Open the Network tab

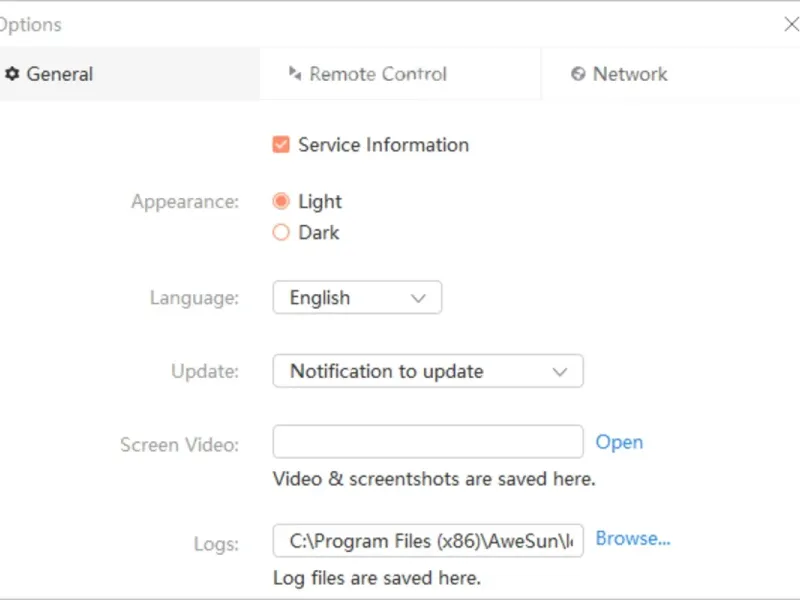pos(630,74)
